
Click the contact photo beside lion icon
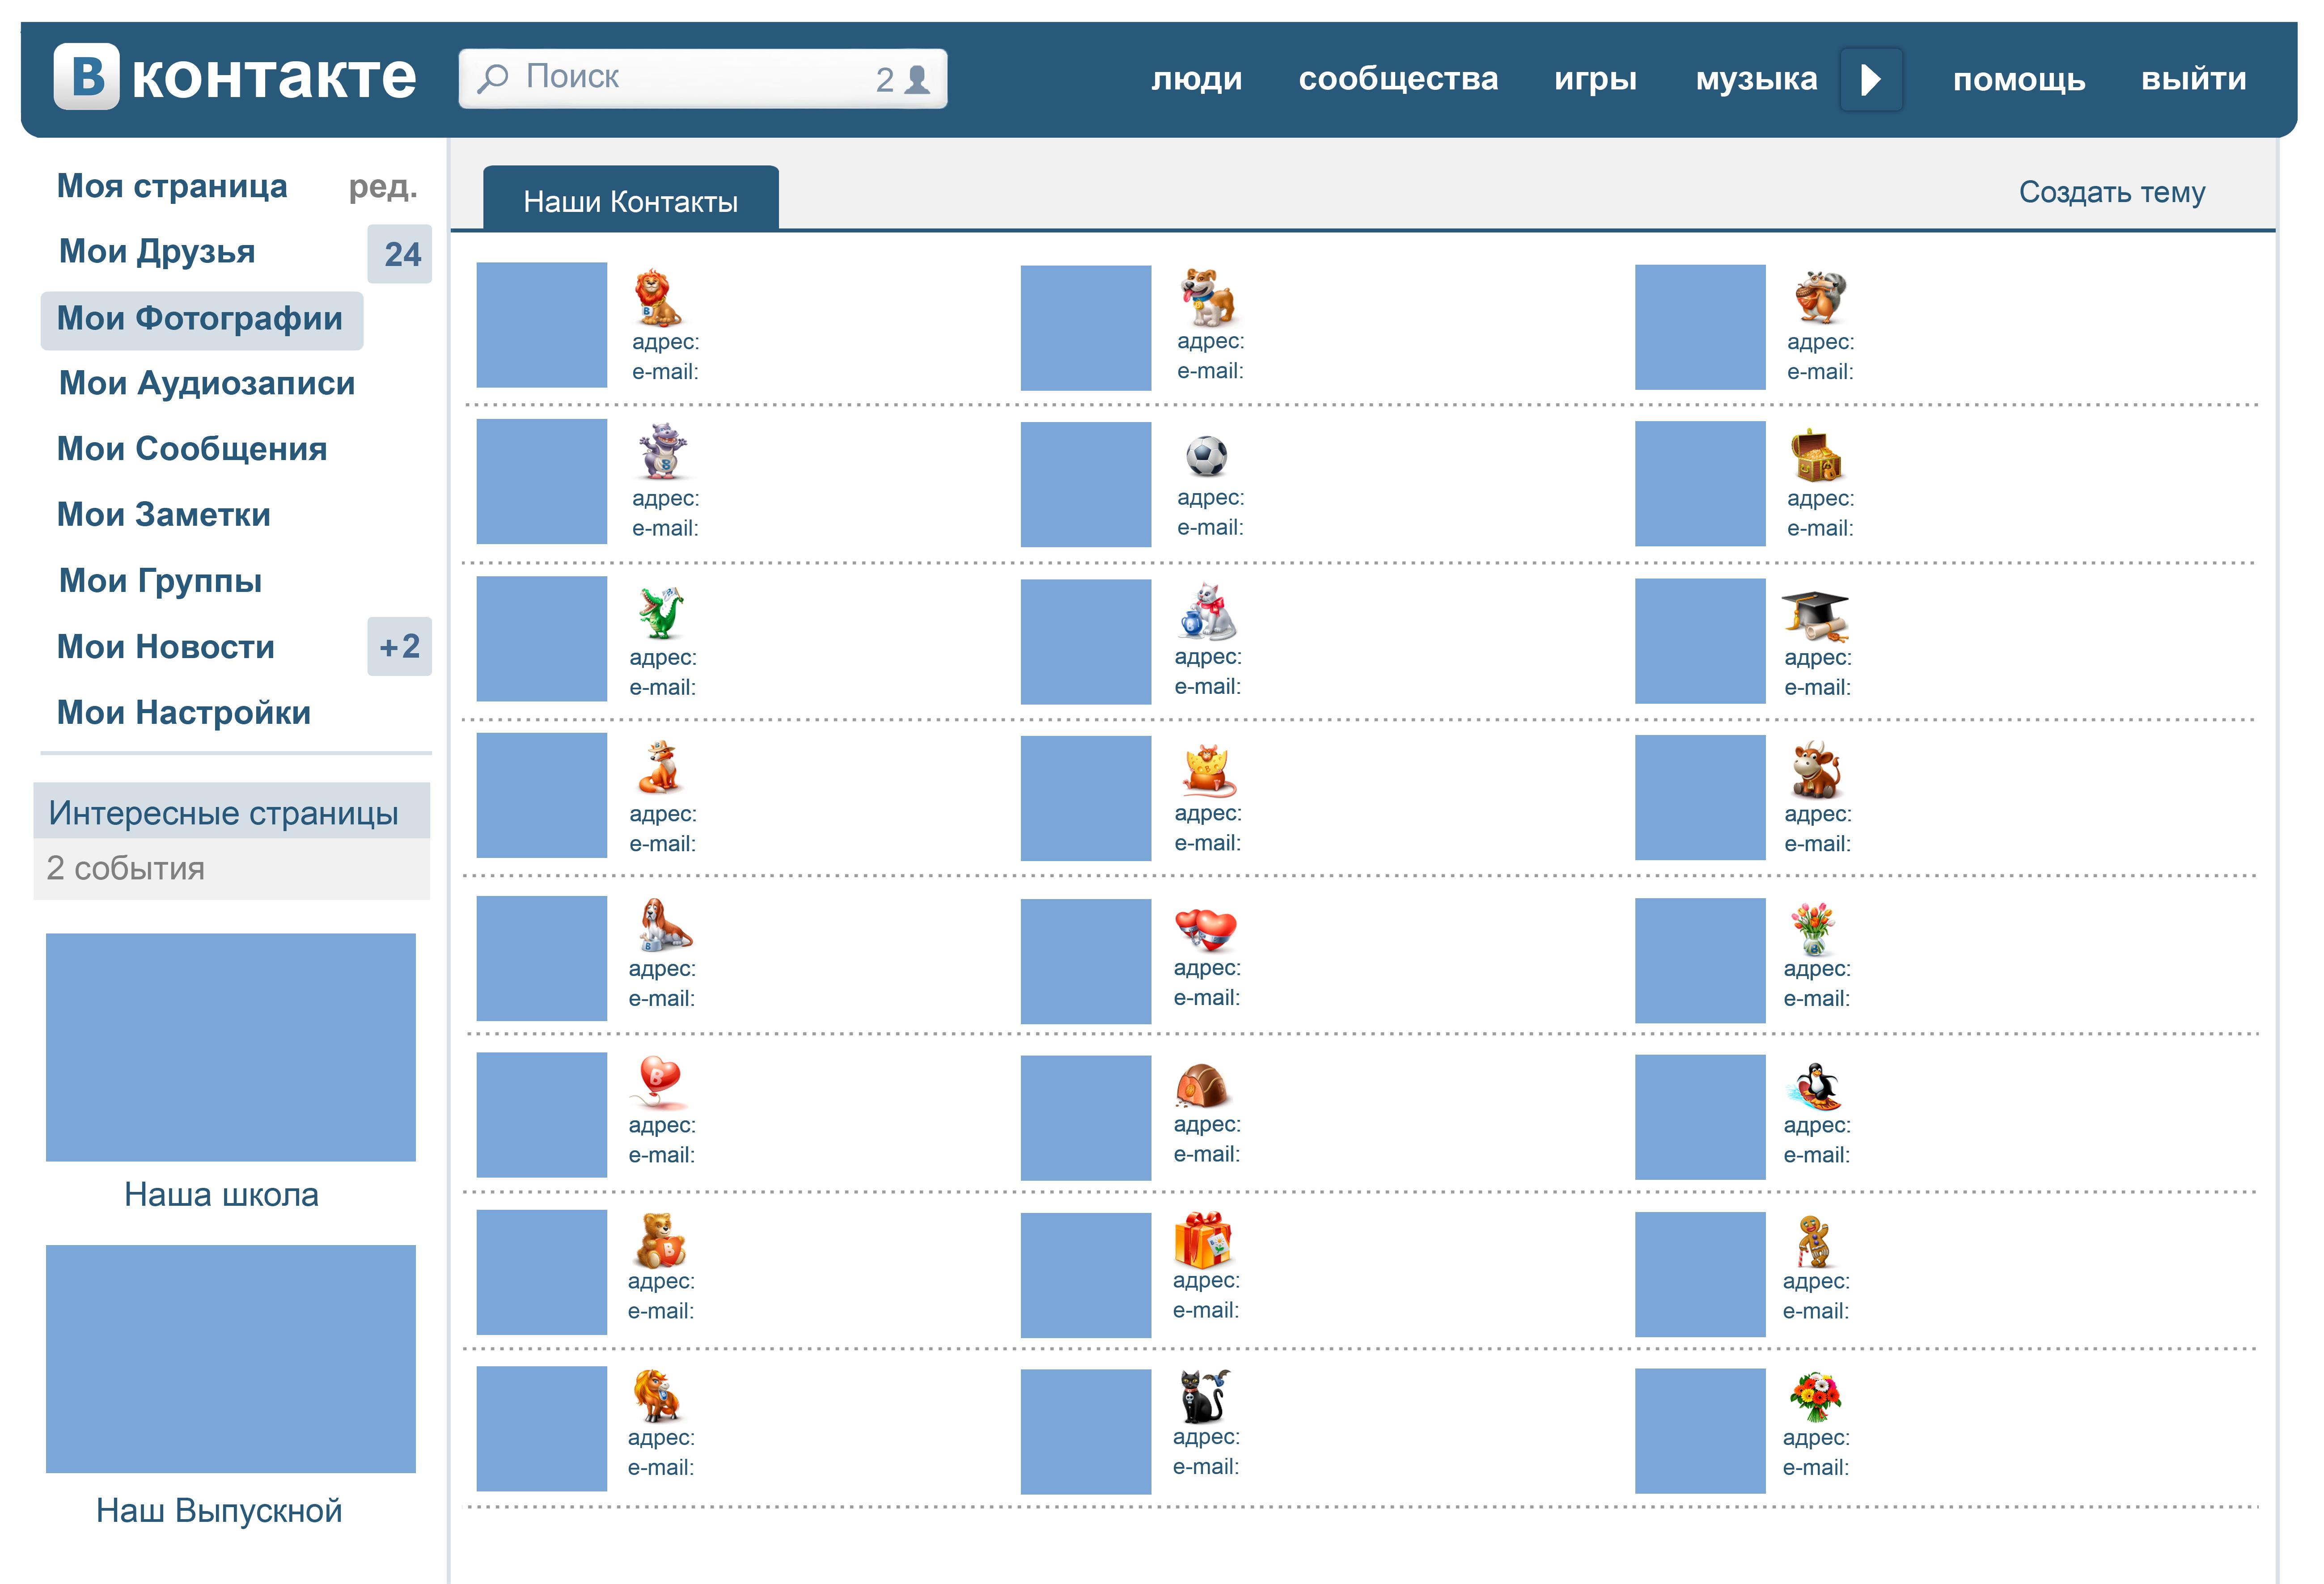click(542, 325)
